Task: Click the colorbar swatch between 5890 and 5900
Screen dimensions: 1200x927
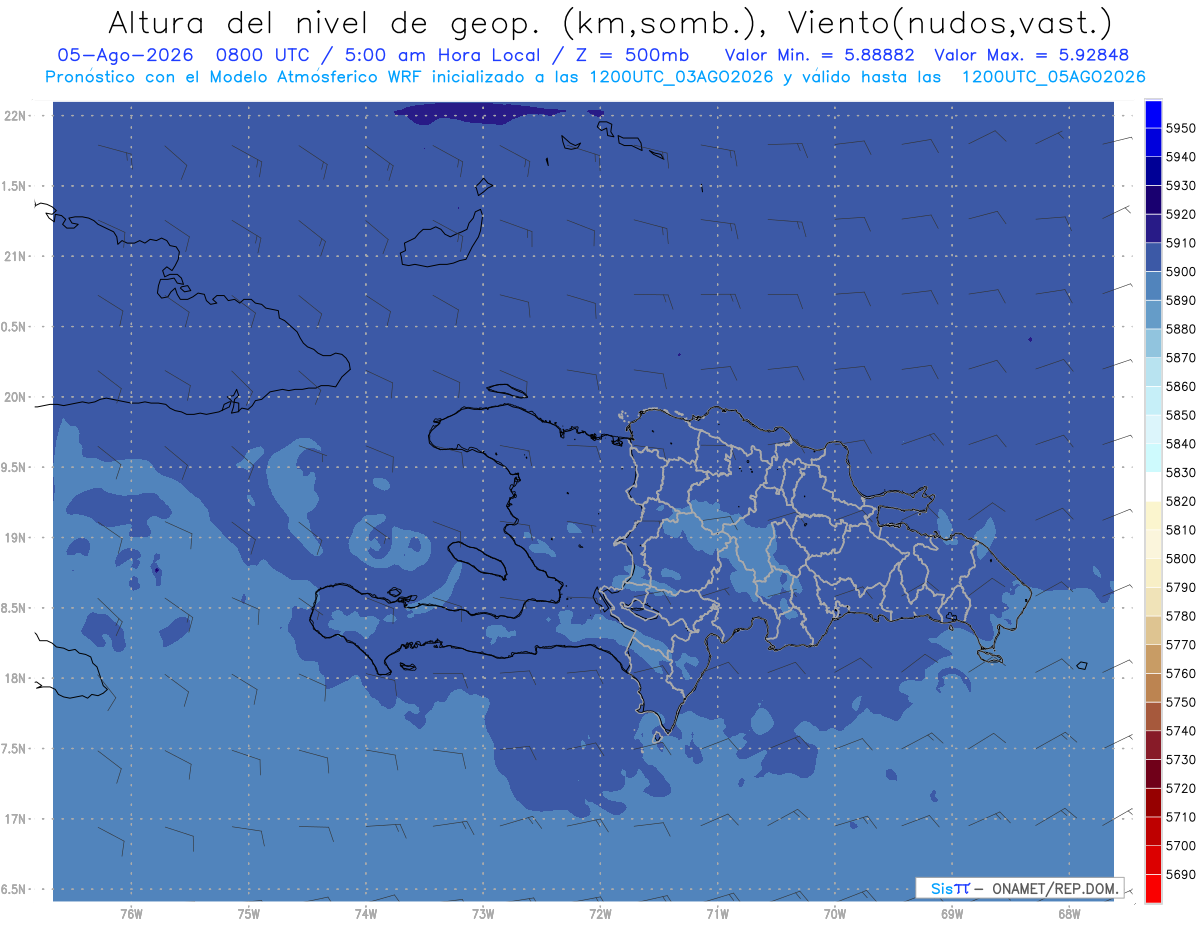Action: (1153, 286)
